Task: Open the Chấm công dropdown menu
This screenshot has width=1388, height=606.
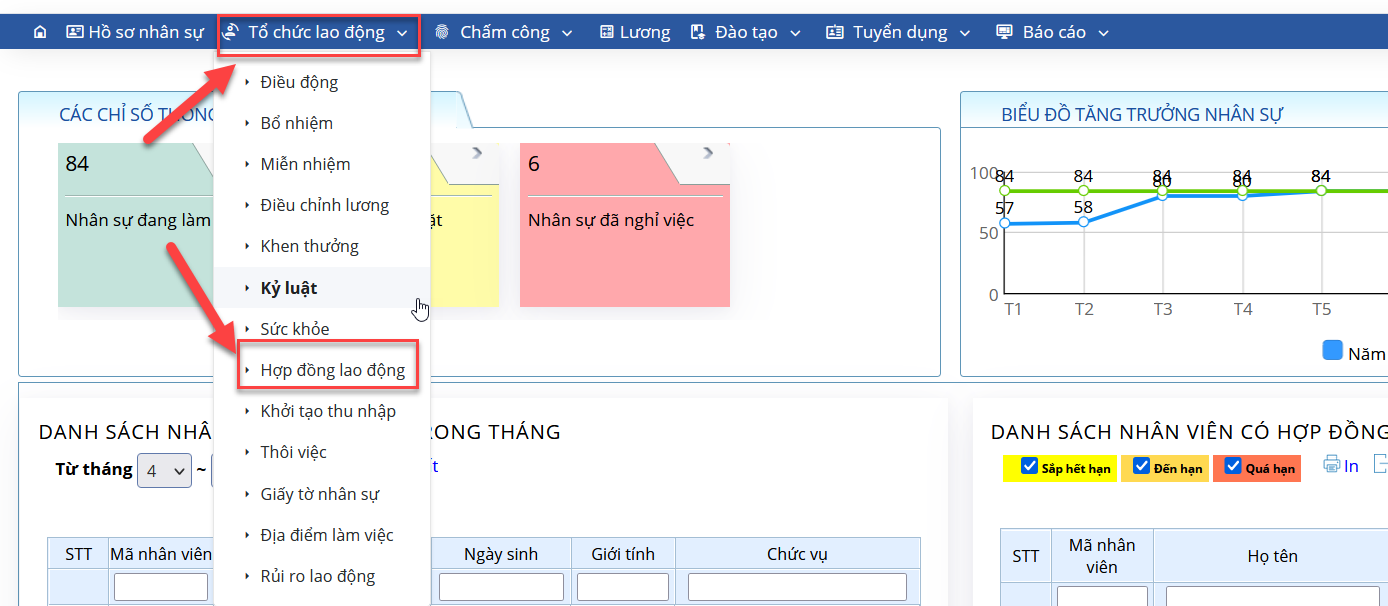Action: tap(504, 32)
